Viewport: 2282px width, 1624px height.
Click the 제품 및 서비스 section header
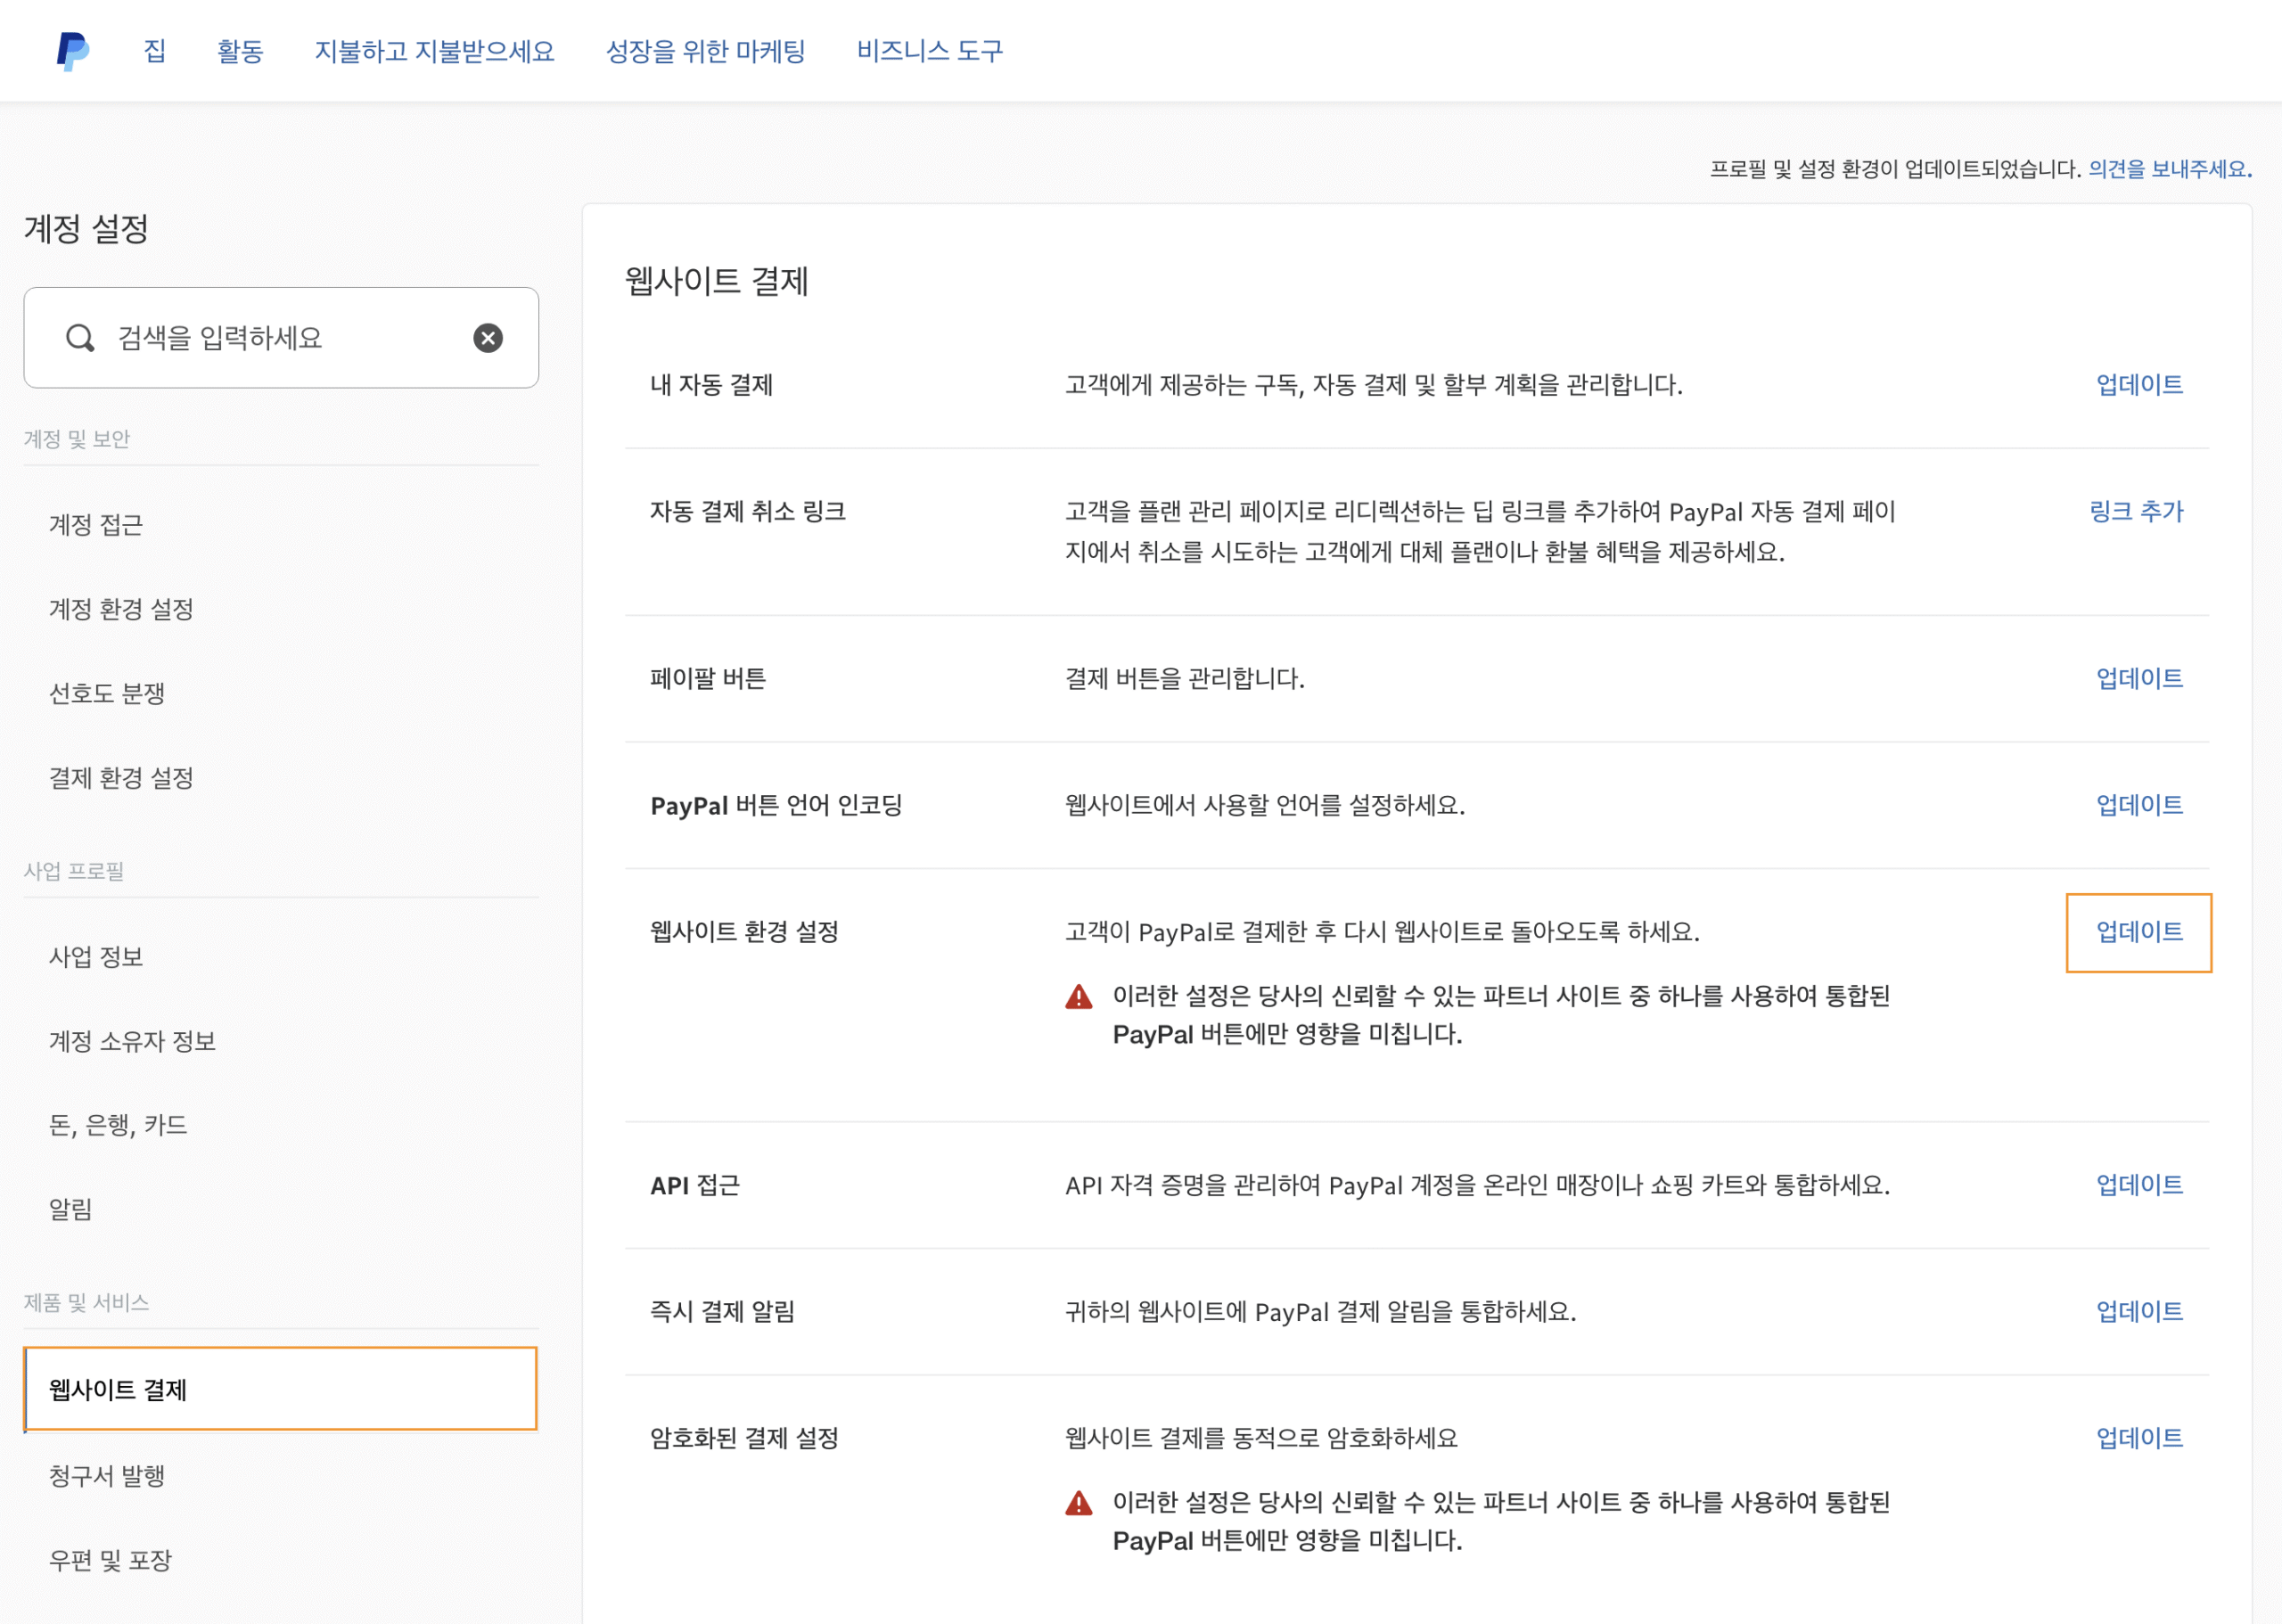[x=86, y=1303]
